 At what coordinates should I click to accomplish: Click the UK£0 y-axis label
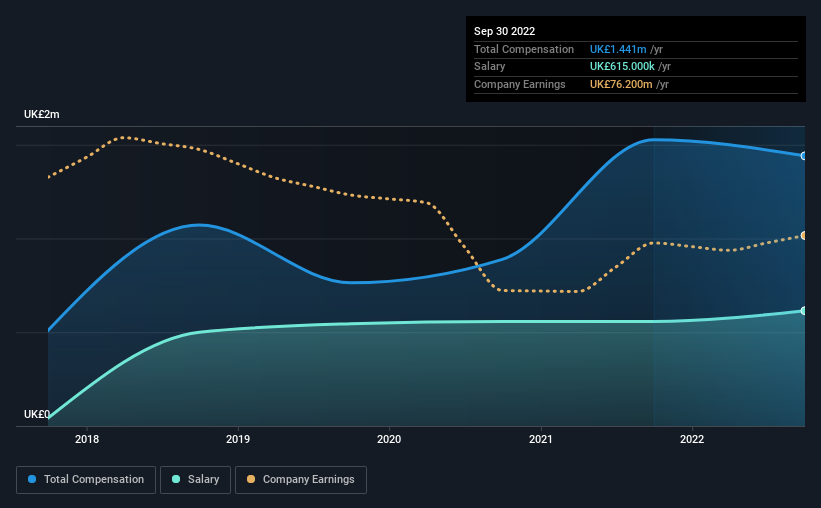(x=37, y=414)
